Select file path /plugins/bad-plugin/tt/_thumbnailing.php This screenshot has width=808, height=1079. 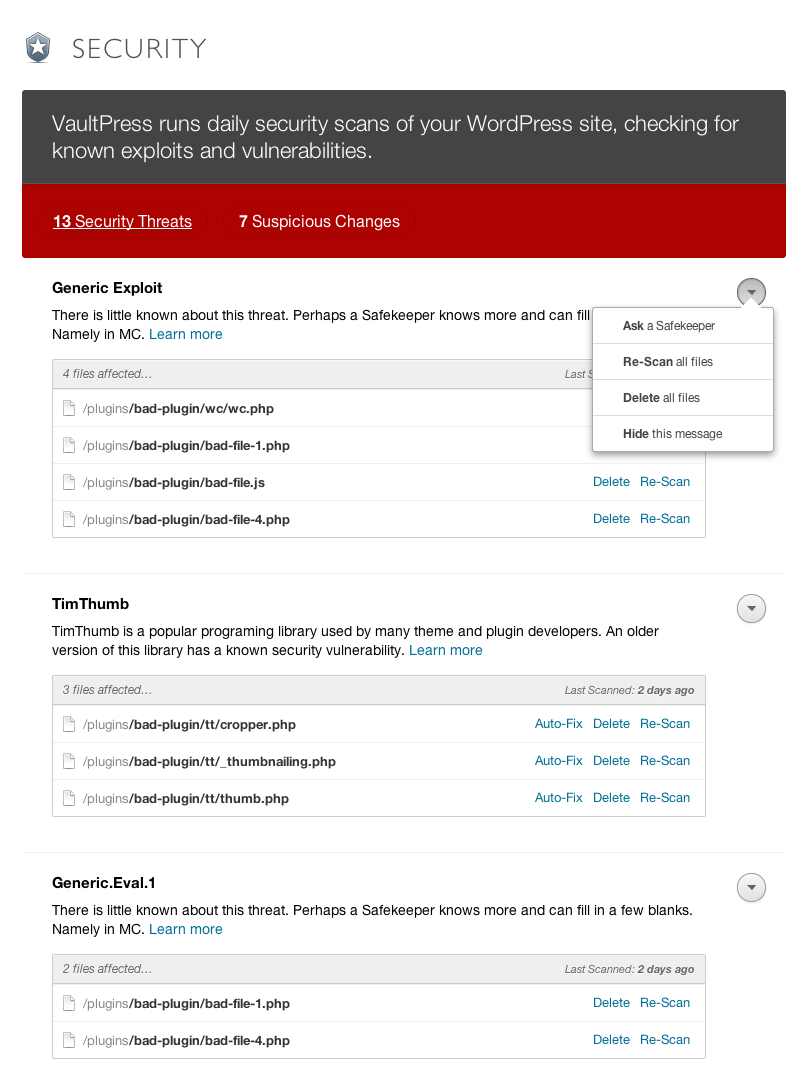[x=209, y=762]
